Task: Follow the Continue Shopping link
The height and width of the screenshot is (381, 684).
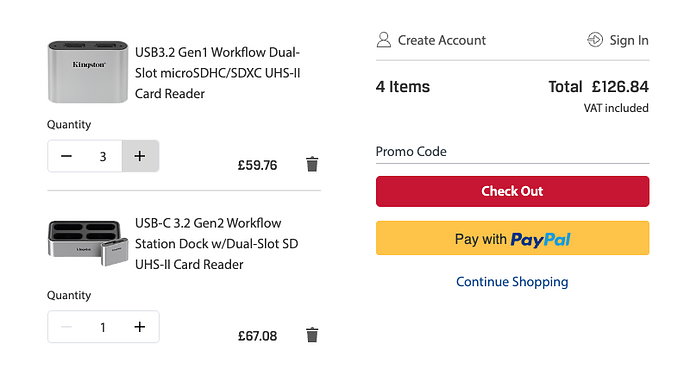Action: (x=512, y=282)
